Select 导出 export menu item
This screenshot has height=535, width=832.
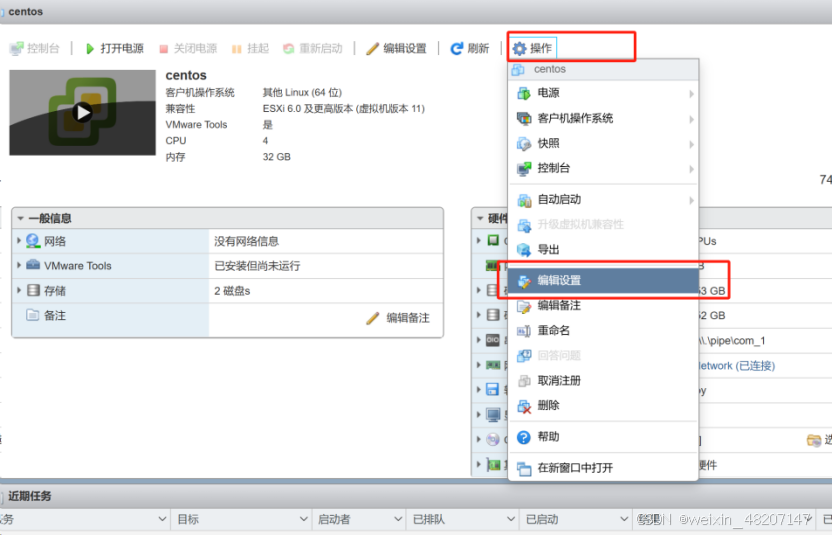tap(603, 249)
